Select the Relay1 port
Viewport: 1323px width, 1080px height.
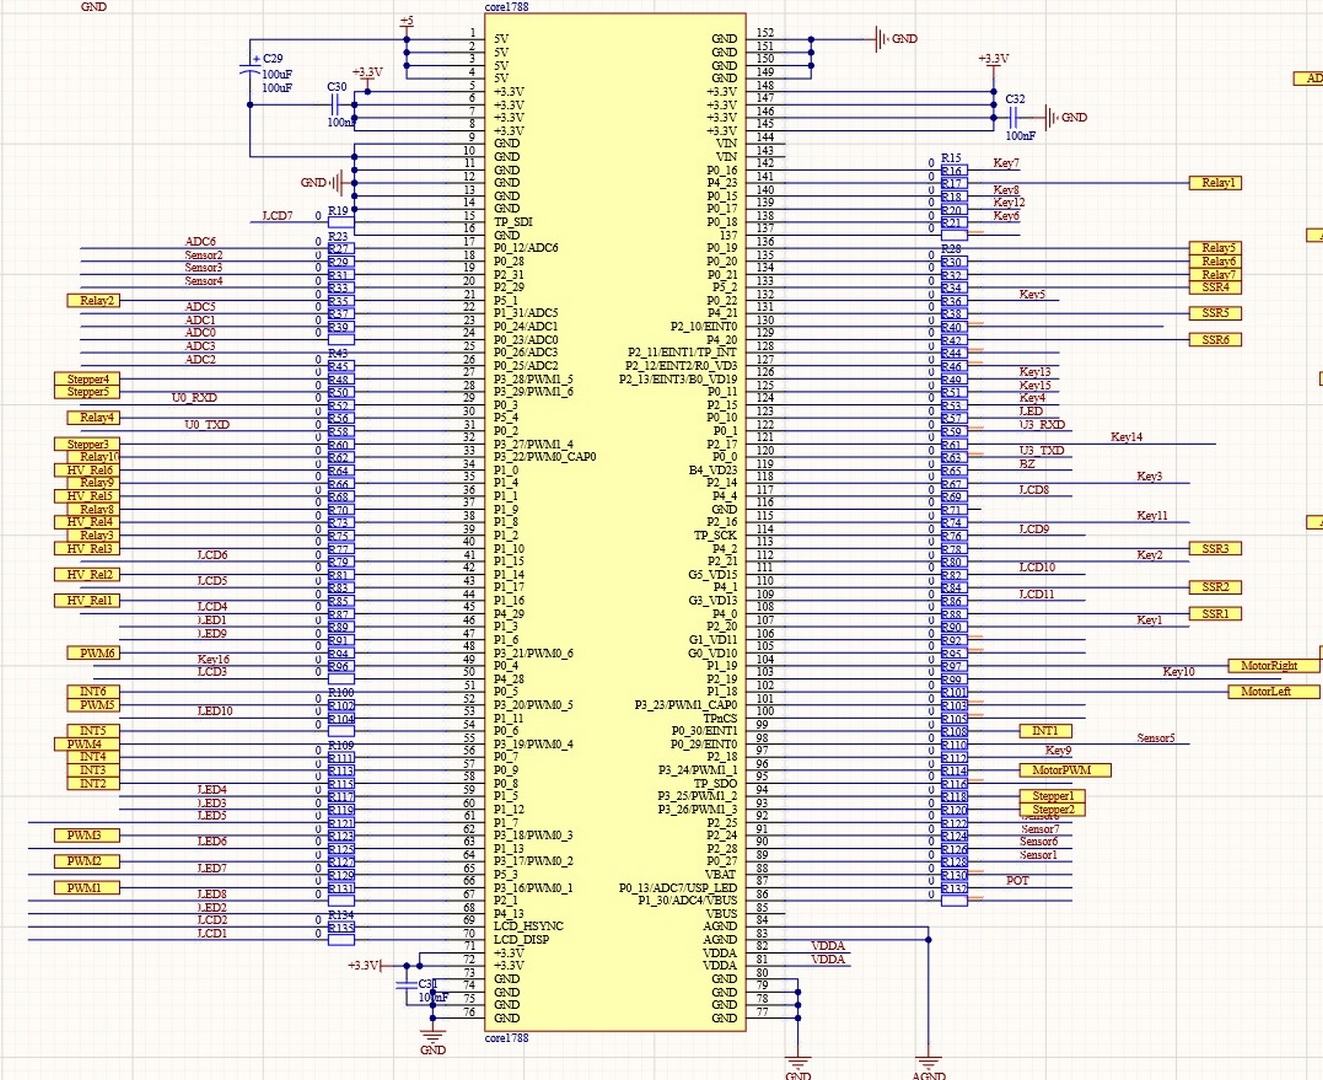pyautogui.click(x=1215, y=183)
